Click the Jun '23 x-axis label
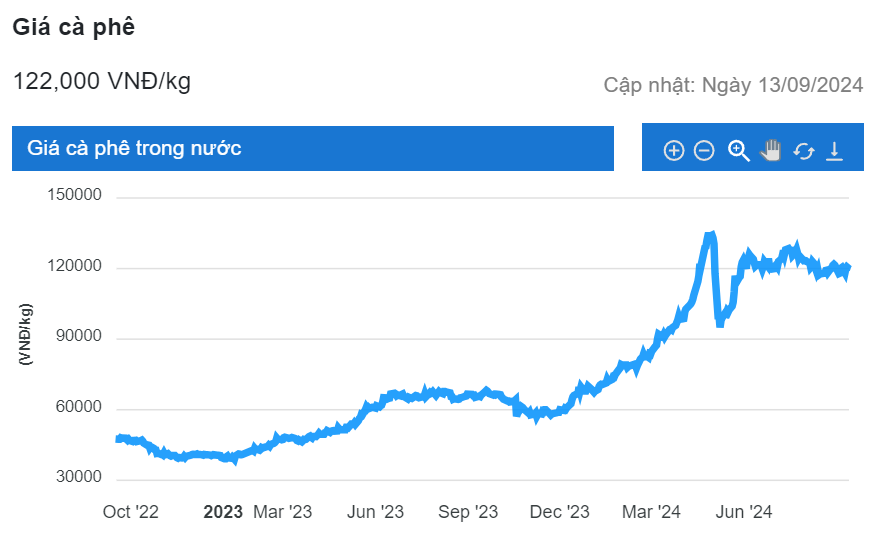The height and width of the screenshot is (549, 884). click(375, 512)
